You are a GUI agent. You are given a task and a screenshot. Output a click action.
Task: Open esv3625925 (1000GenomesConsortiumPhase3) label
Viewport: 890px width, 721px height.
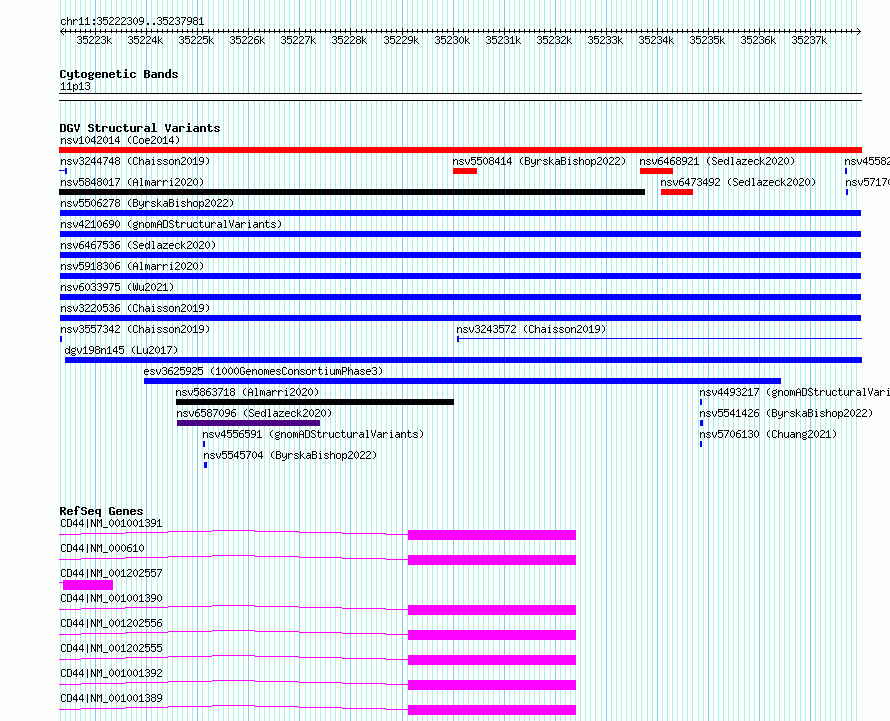263,371
